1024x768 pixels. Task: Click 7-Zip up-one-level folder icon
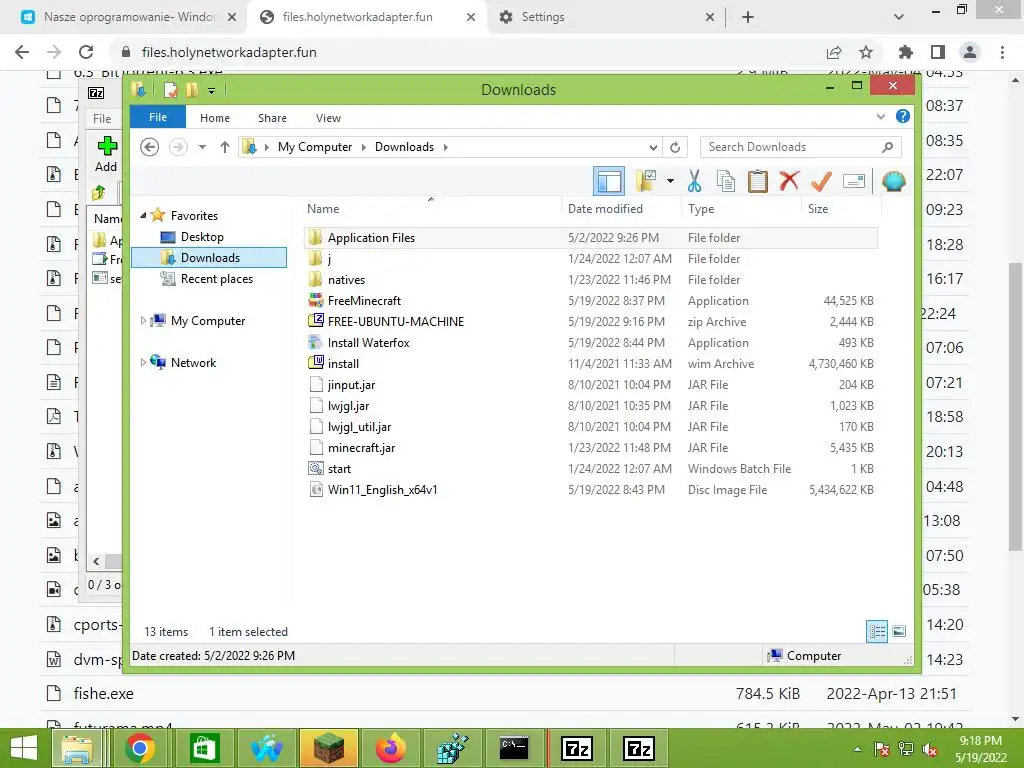click(x=99, y=193)
